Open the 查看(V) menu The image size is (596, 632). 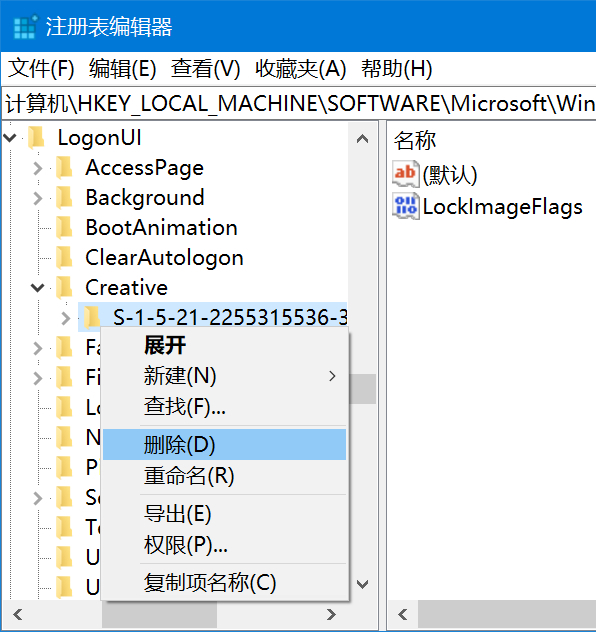pos(206,69)
